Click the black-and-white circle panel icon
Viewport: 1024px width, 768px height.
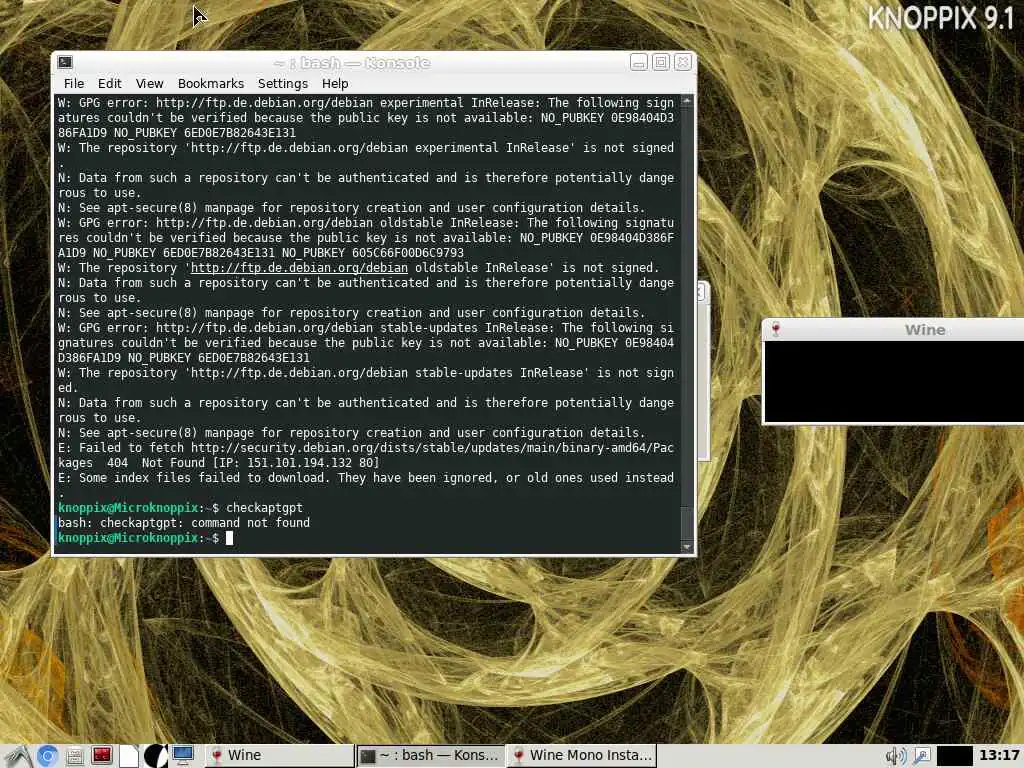(x=155, y=756)
